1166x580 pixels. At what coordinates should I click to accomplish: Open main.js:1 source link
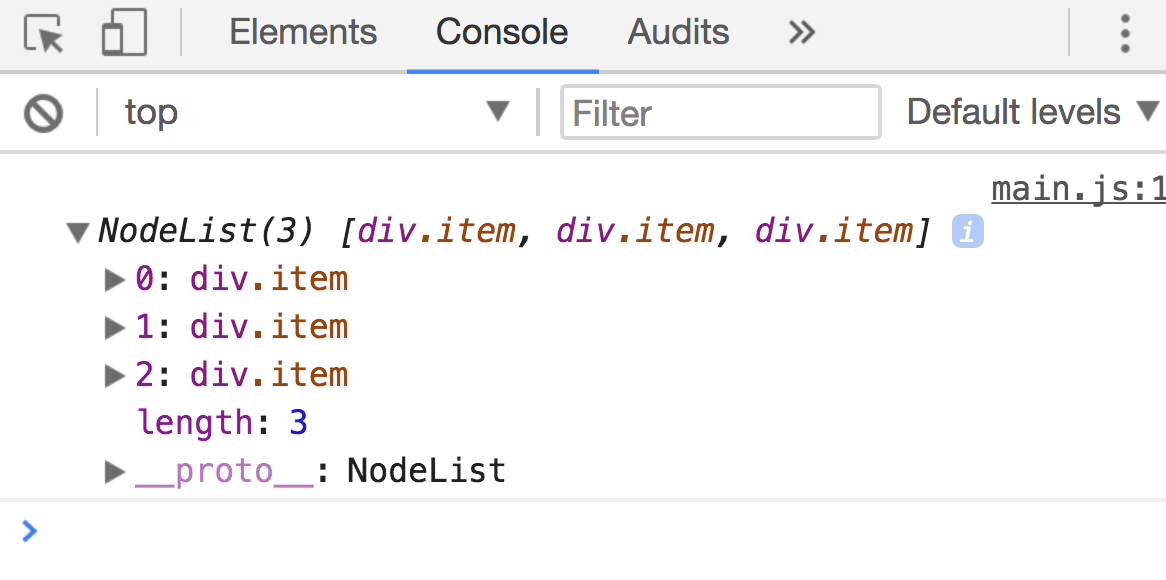[x=1078, y=188]
